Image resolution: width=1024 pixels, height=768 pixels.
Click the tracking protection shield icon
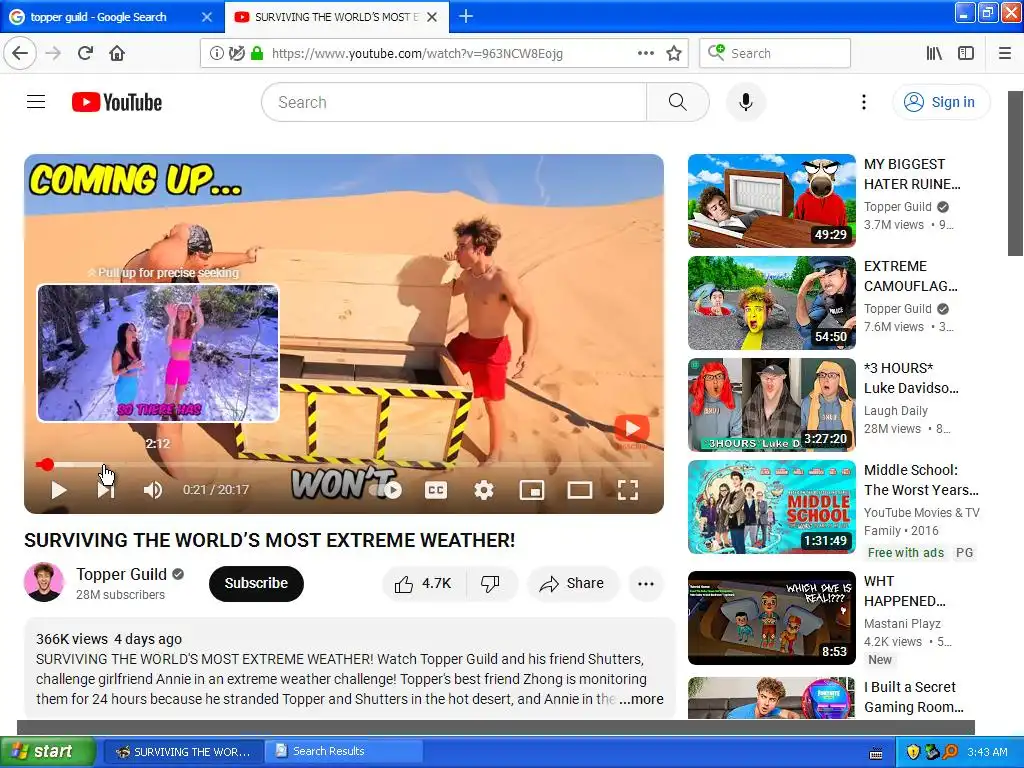(236, 54)
